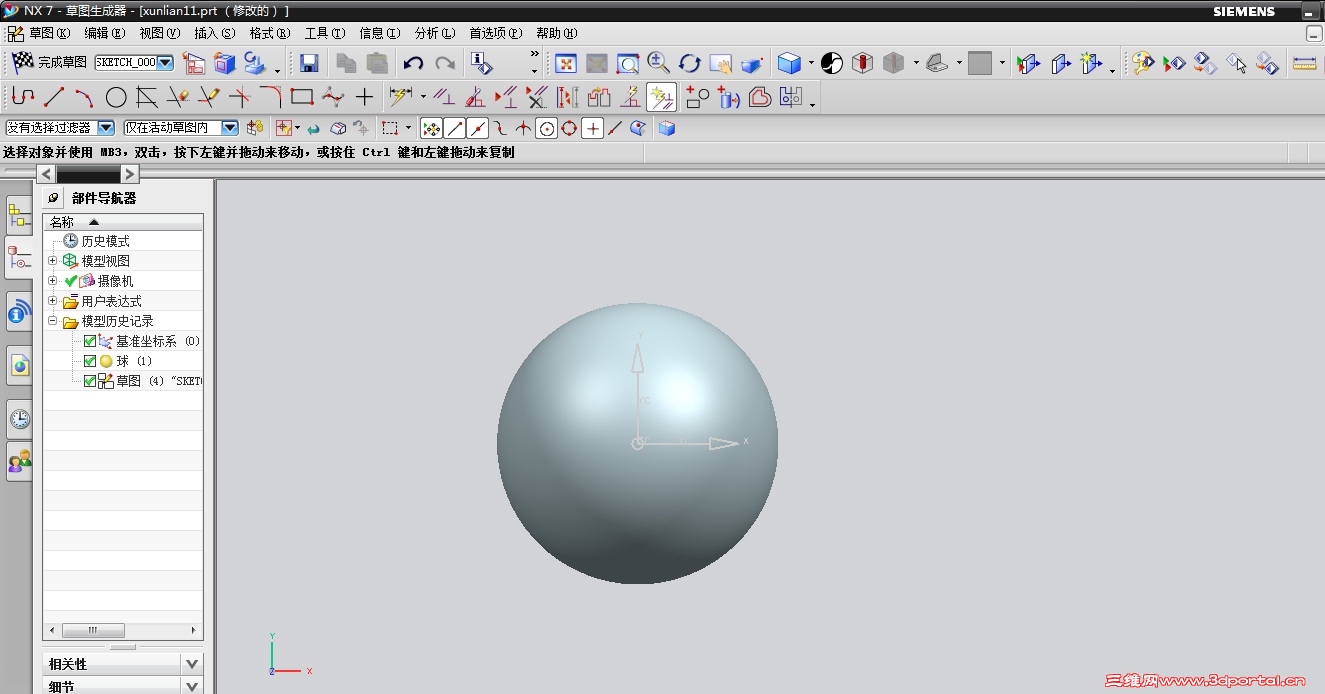The width and height of the screenshot is (1325, 694).
Task: Open the Roles sidebar tab
Action: [19, 461]
